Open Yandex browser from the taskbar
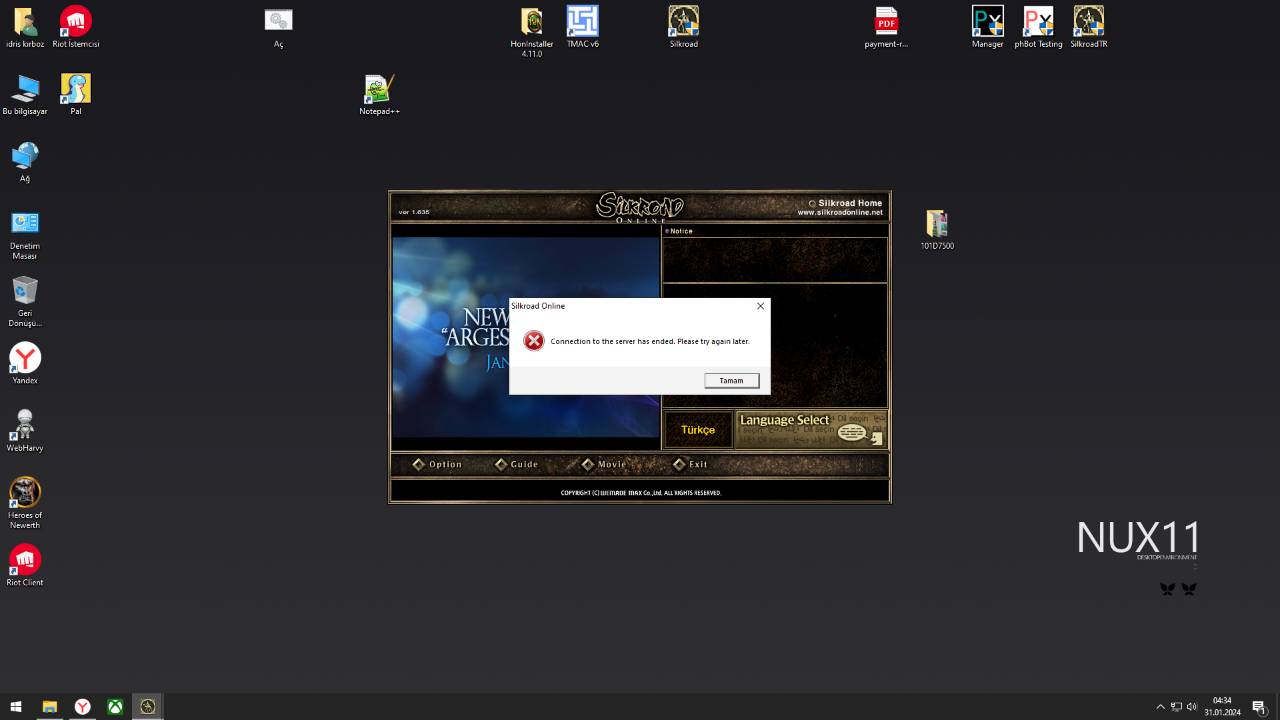This screenshot has height=720, width=1280. [x=82, y=706]
